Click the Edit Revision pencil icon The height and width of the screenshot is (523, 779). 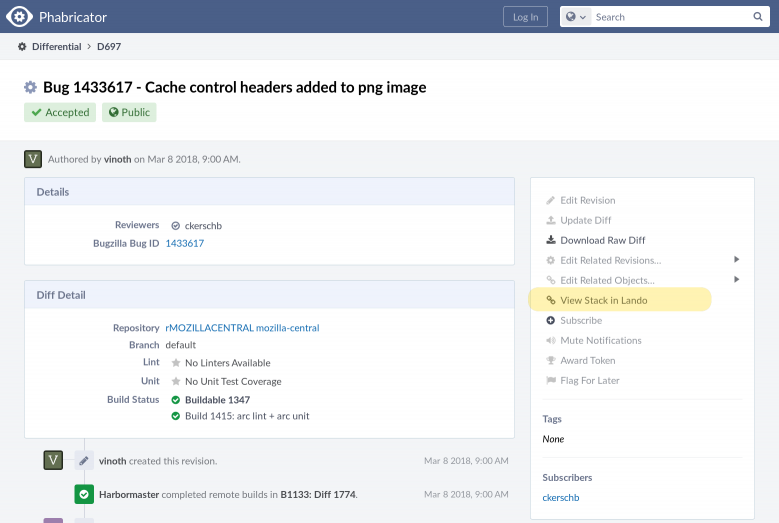(550, 201)
